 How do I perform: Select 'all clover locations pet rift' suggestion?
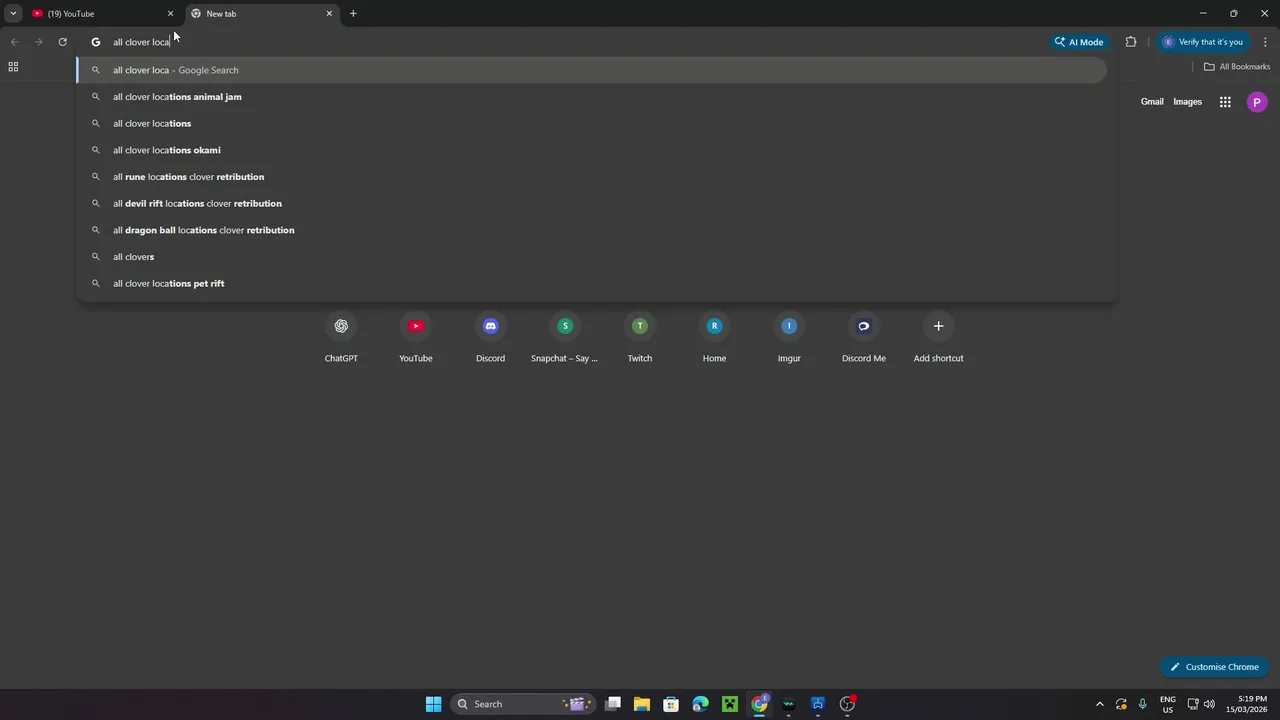592,283
